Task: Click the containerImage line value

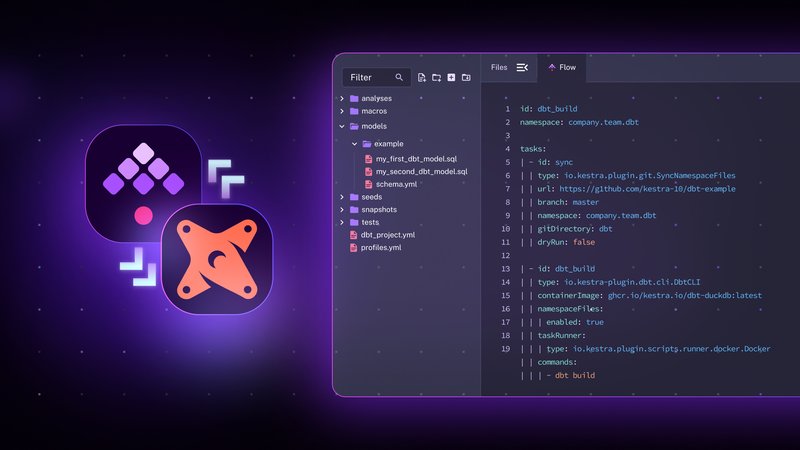Action: click(x=685, y=295)
